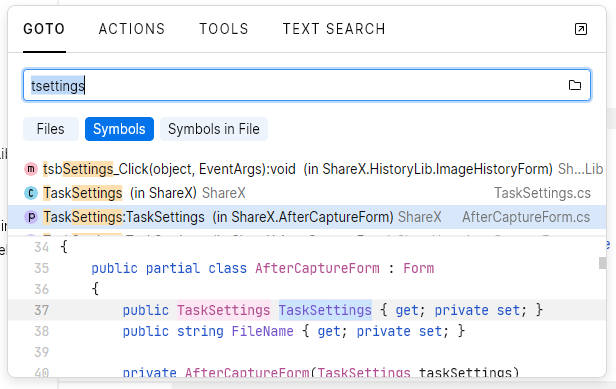Screen dimensions: 616x389
Task: Click the folder scope icon in search field
Action: pyautogui.click(x=575, y=85)
